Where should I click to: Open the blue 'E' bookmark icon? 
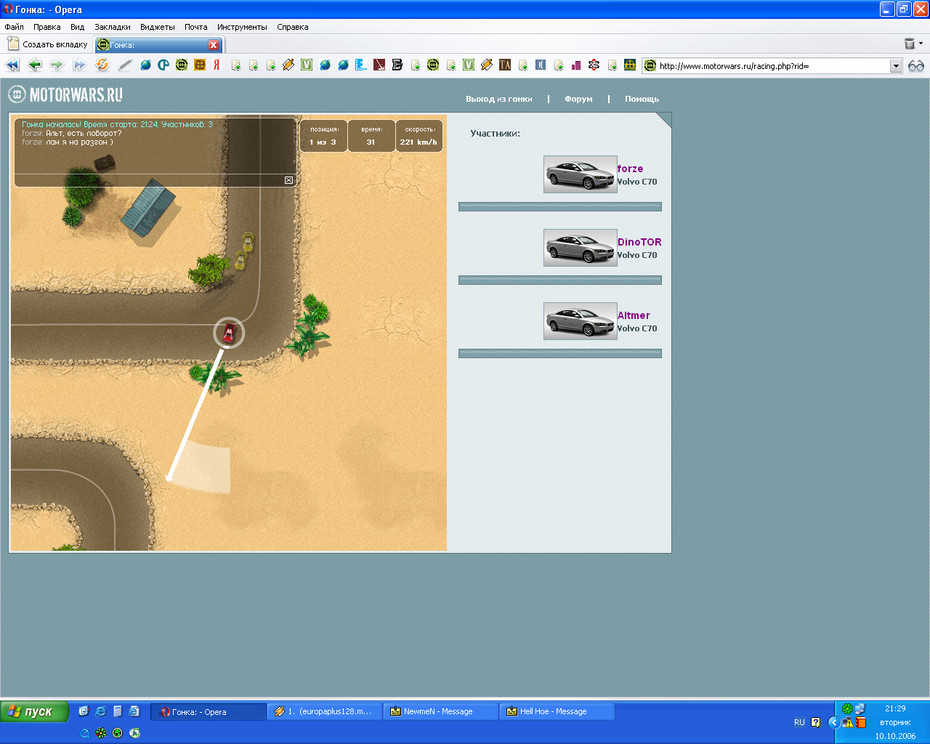point(361,65)
